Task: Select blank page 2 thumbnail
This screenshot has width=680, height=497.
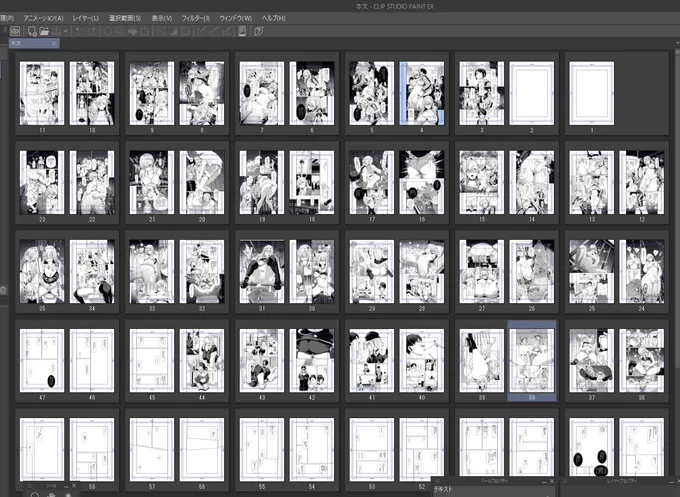Action: click(532, 93)
